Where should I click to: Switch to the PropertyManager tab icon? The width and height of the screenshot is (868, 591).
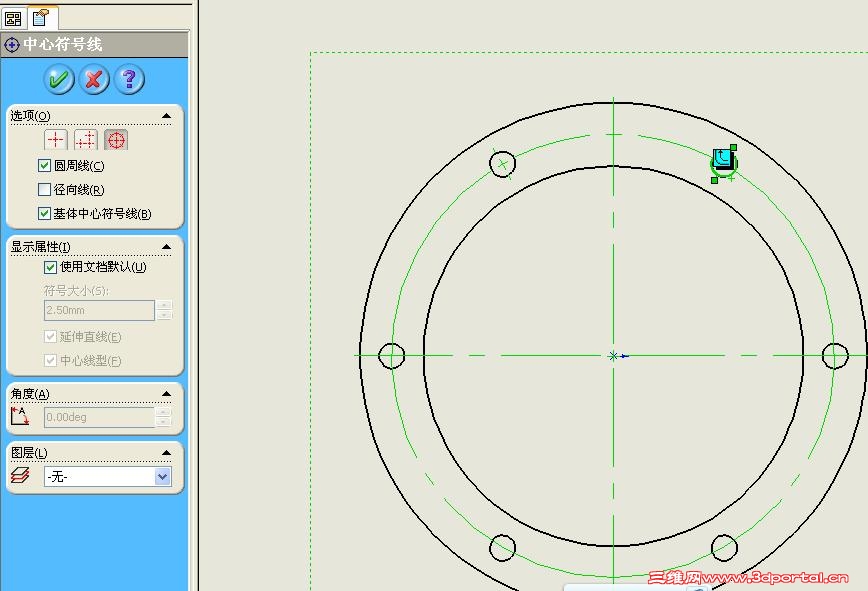click(x=41, y=18)
